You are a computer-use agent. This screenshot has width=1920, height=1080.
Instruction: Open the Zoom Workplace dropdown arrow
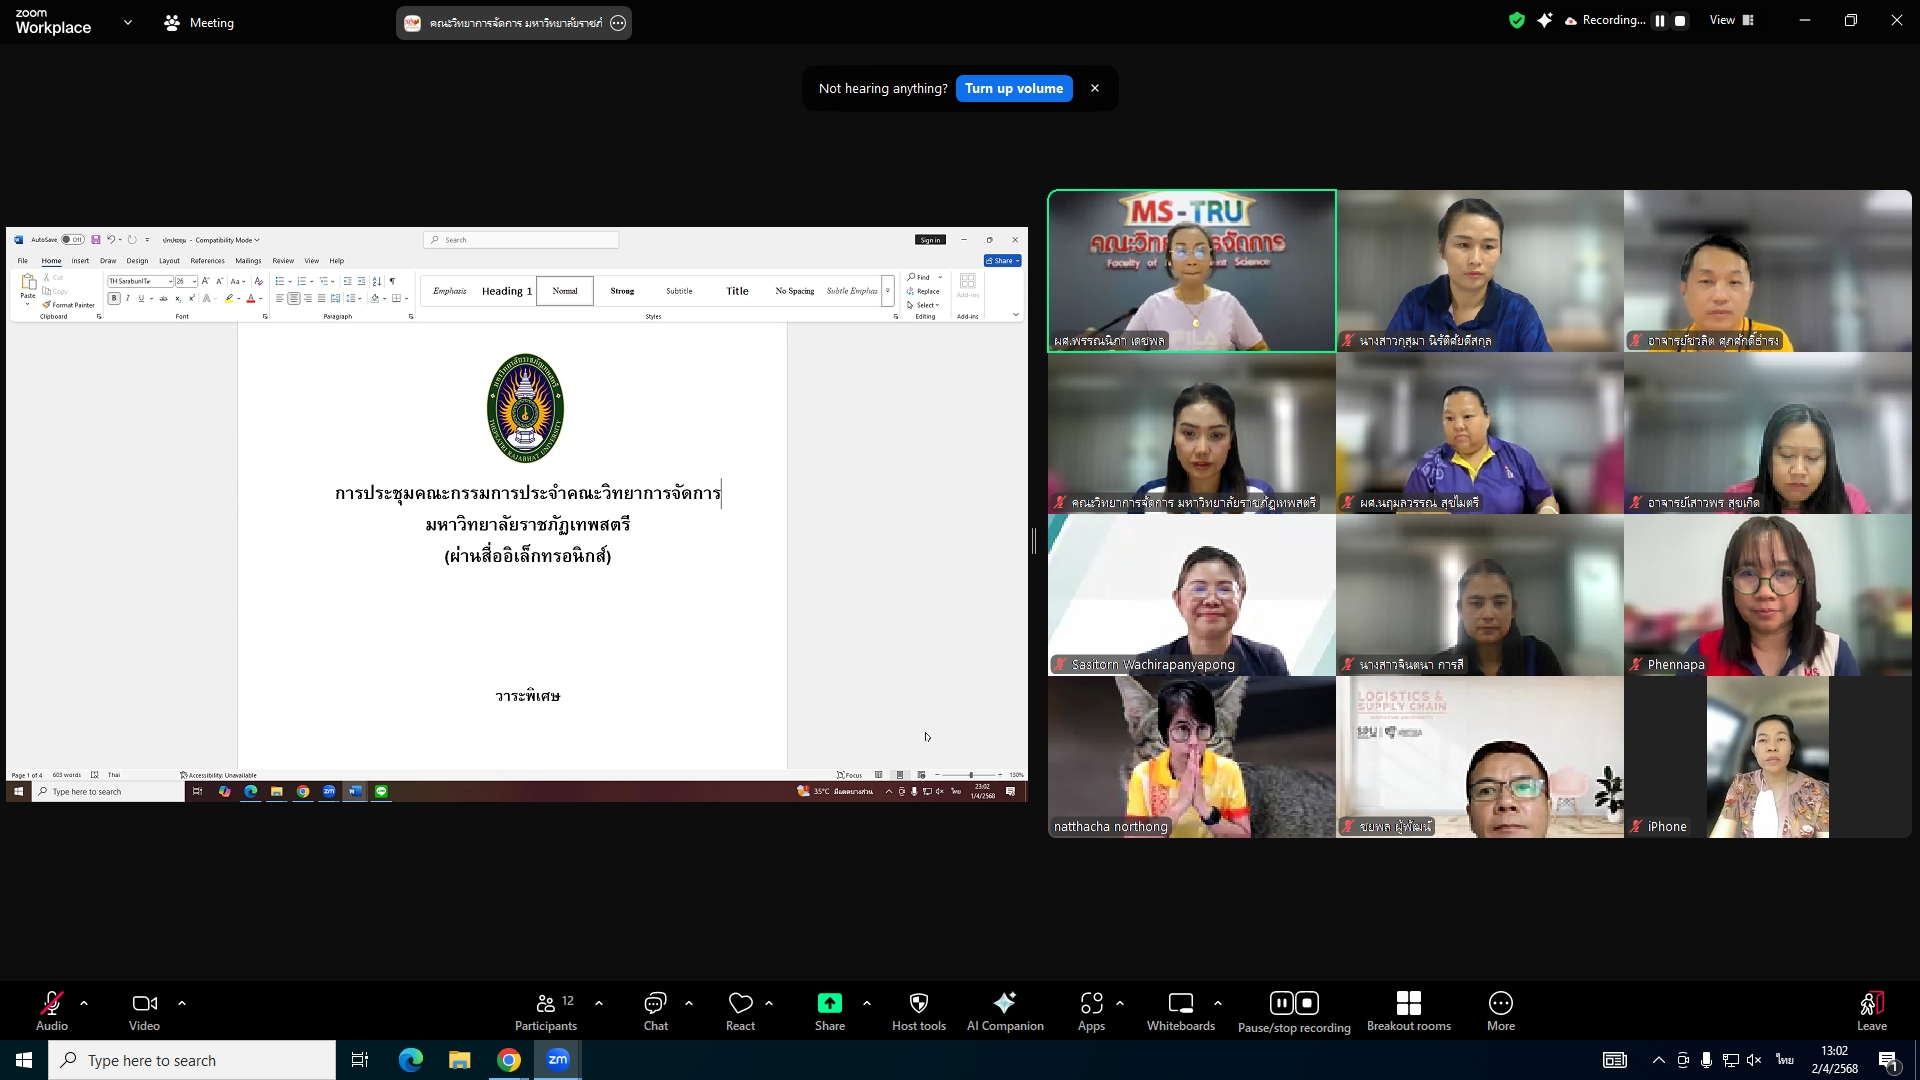[127, 22]
